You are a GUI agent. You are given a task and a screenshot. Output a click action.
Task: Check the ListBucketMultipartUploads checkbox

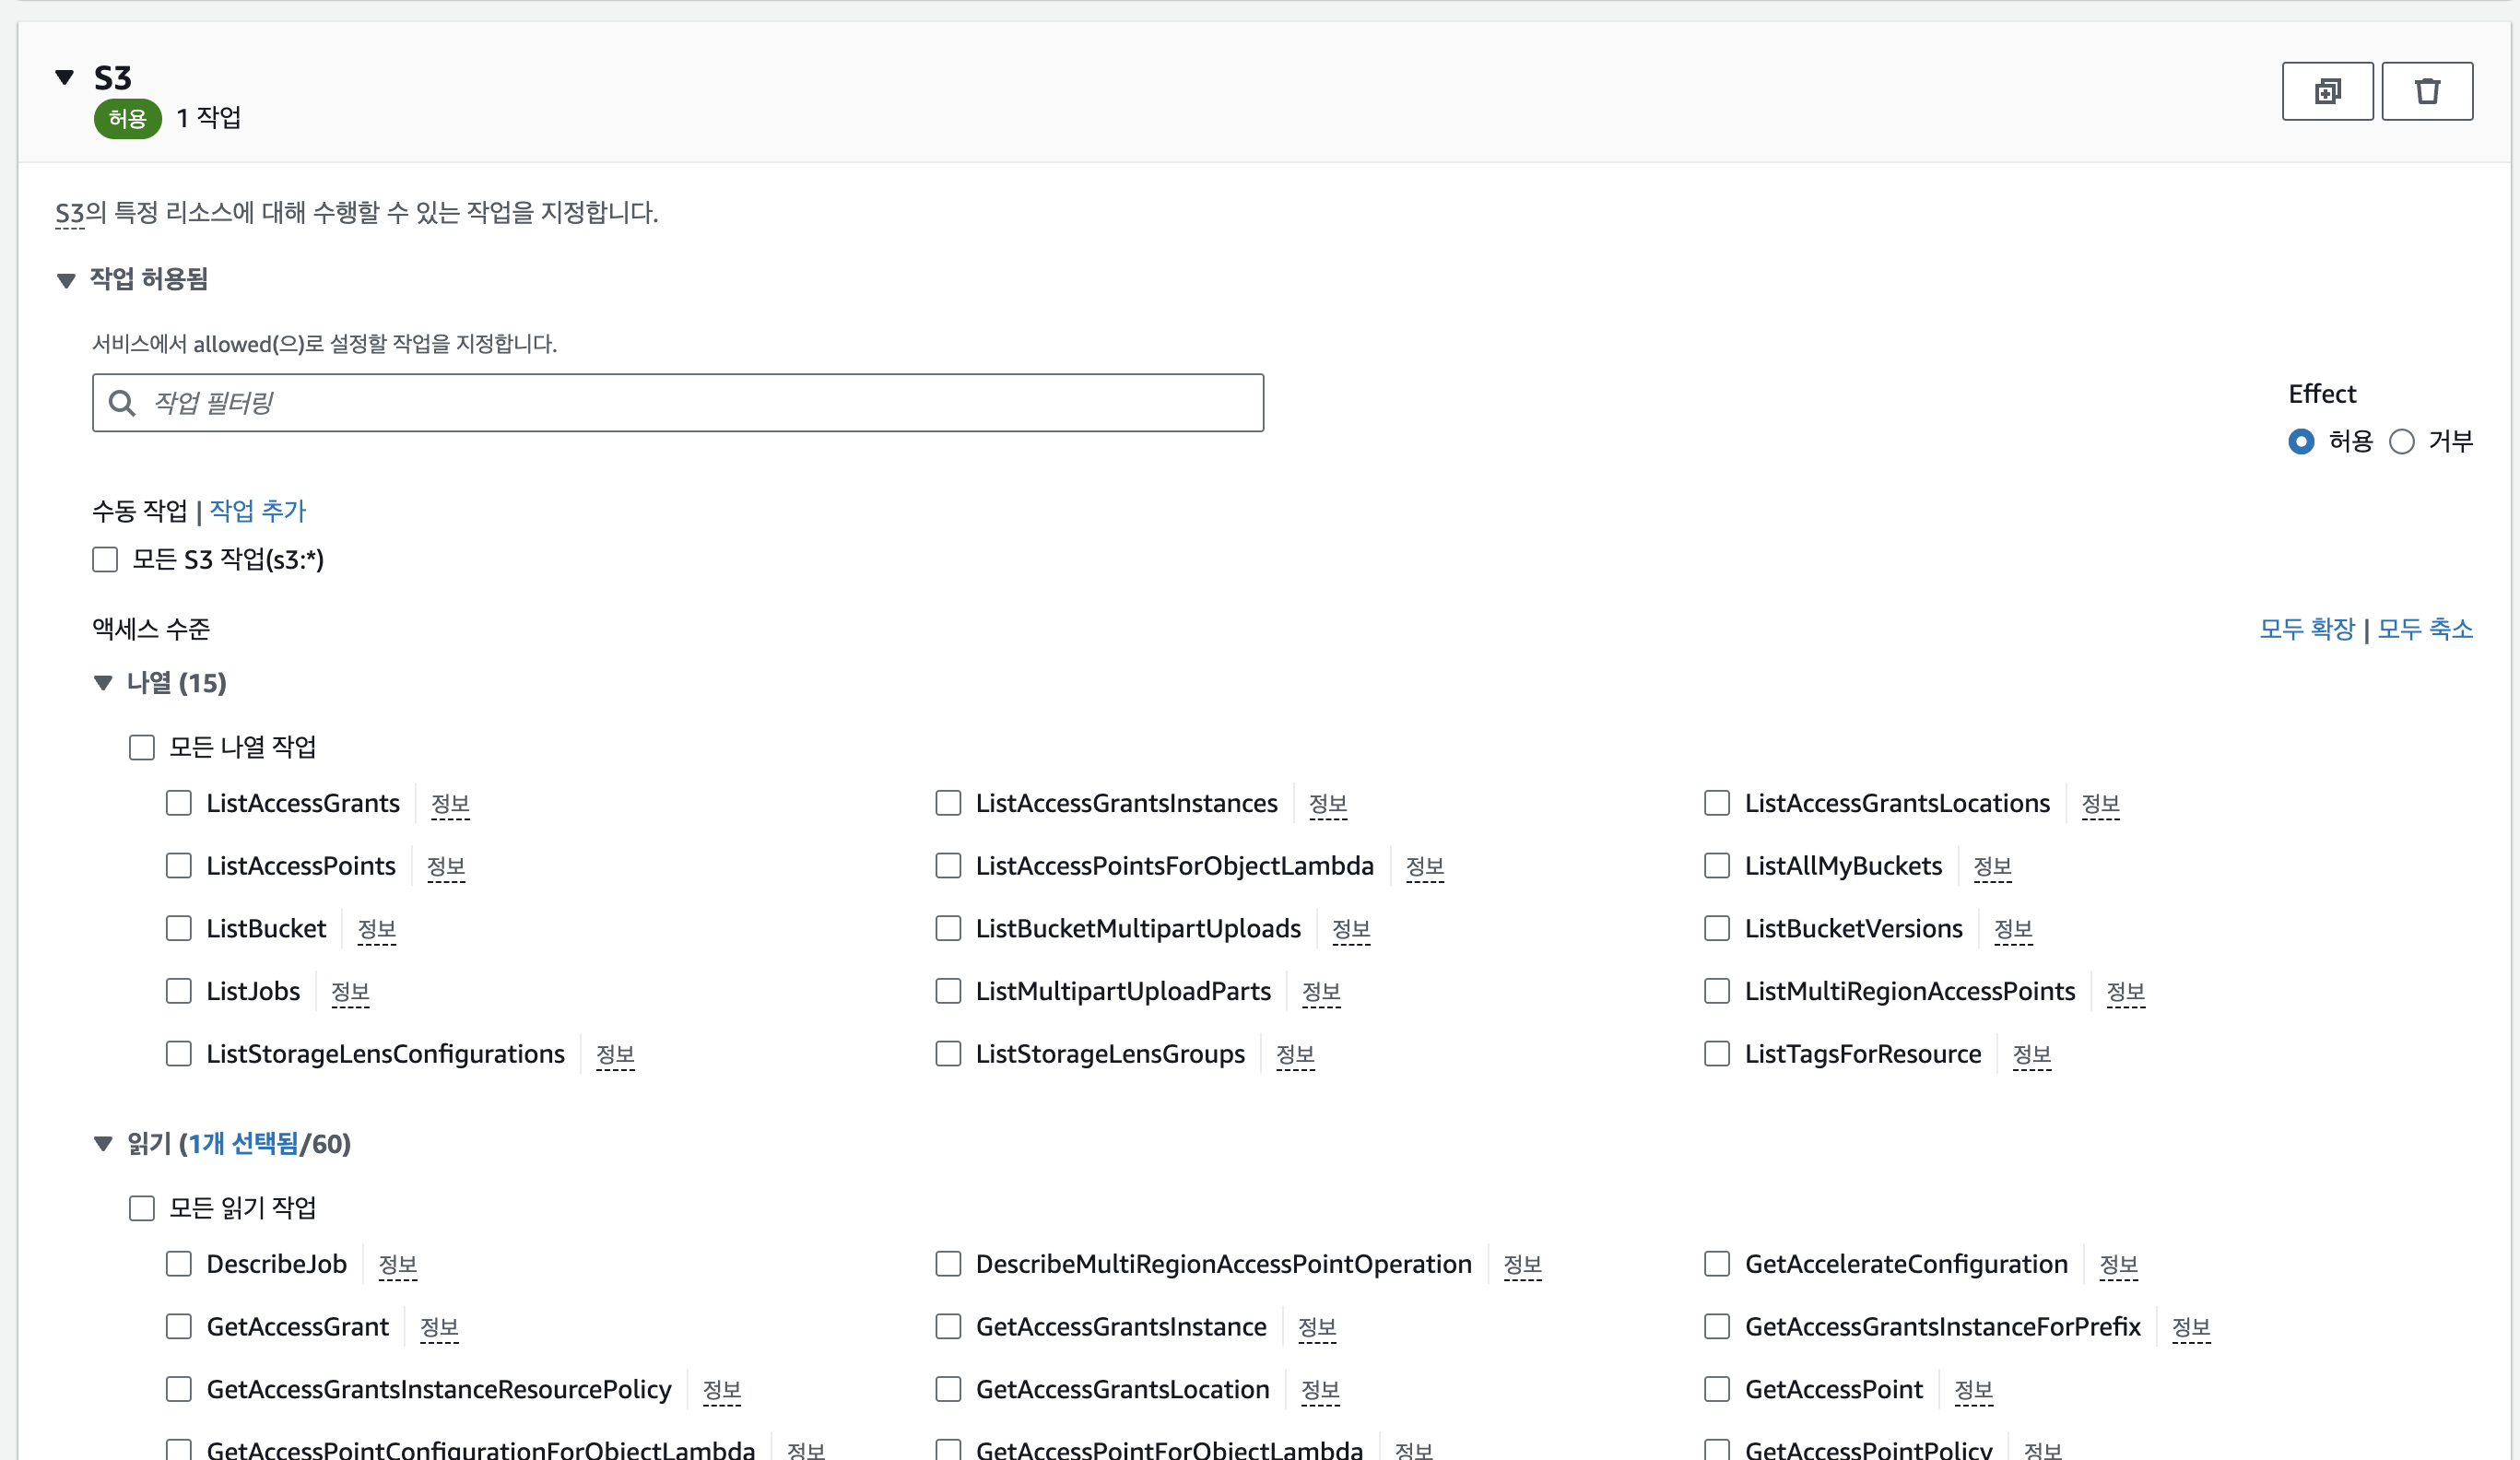(948, 929)
